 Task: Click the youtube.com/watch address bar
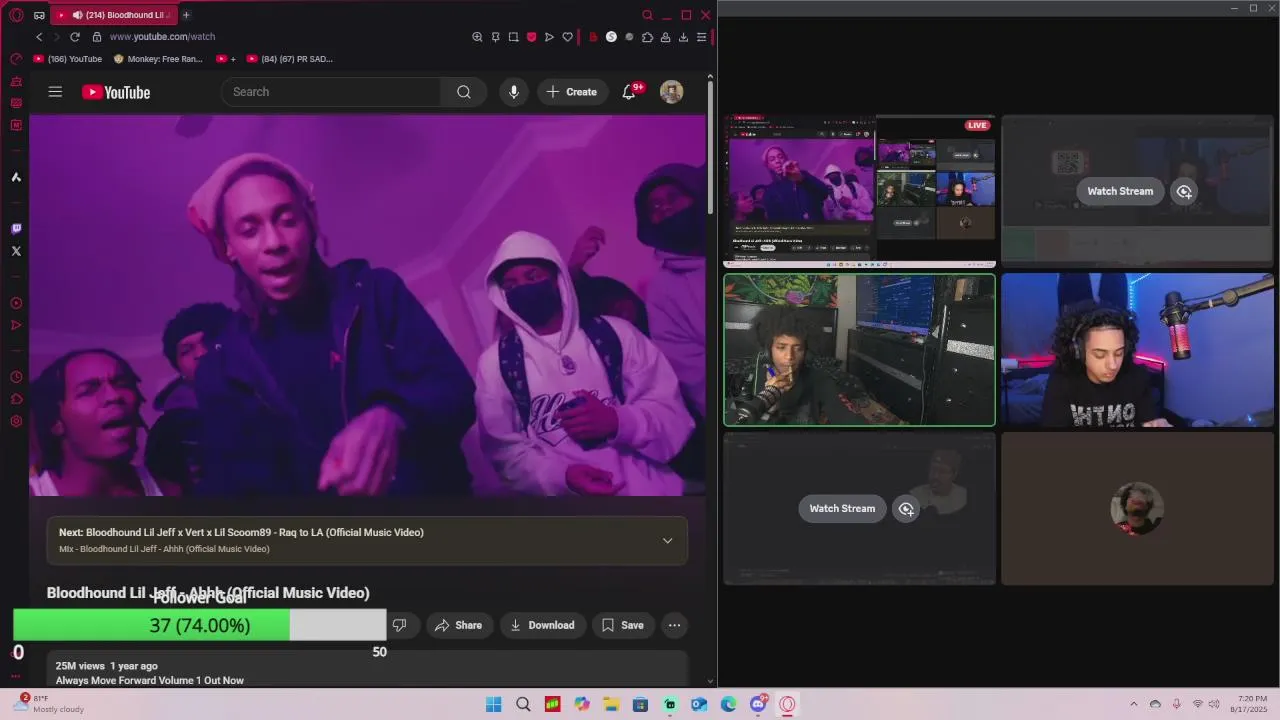[x=162, y=37]
